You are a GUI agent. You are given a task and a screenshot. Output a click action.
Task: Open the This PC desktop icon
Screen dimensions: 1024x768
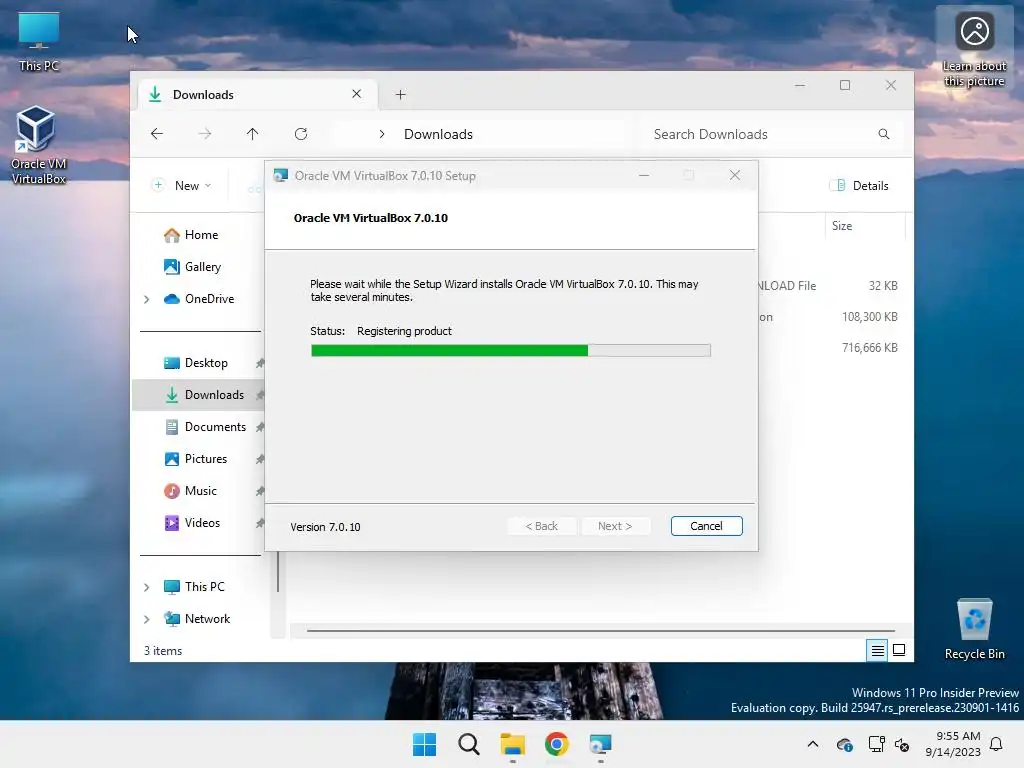click(x=39, y=40)
